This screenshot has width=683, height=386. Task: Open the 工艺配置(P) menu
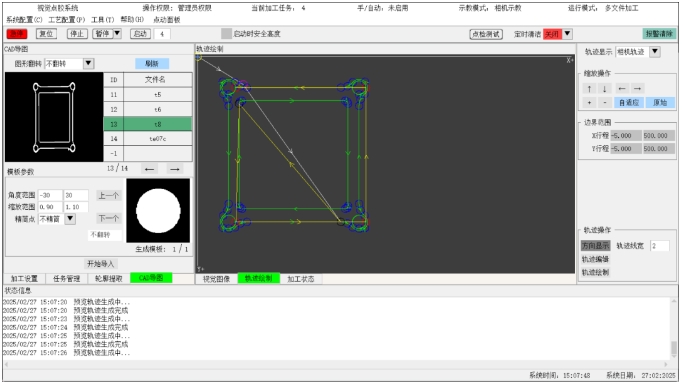pos(66,20)
